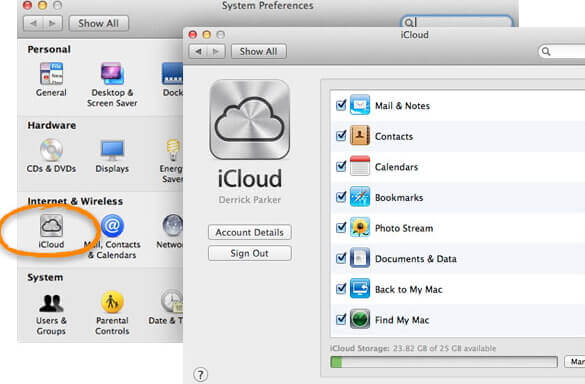Click the Find My Mac radar icon
Screen dimensions: 585x384
[360, 319]
